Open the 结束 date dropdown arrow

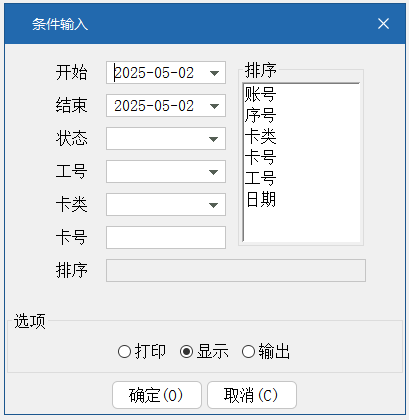pyautogui.click(x=214, y=106)
